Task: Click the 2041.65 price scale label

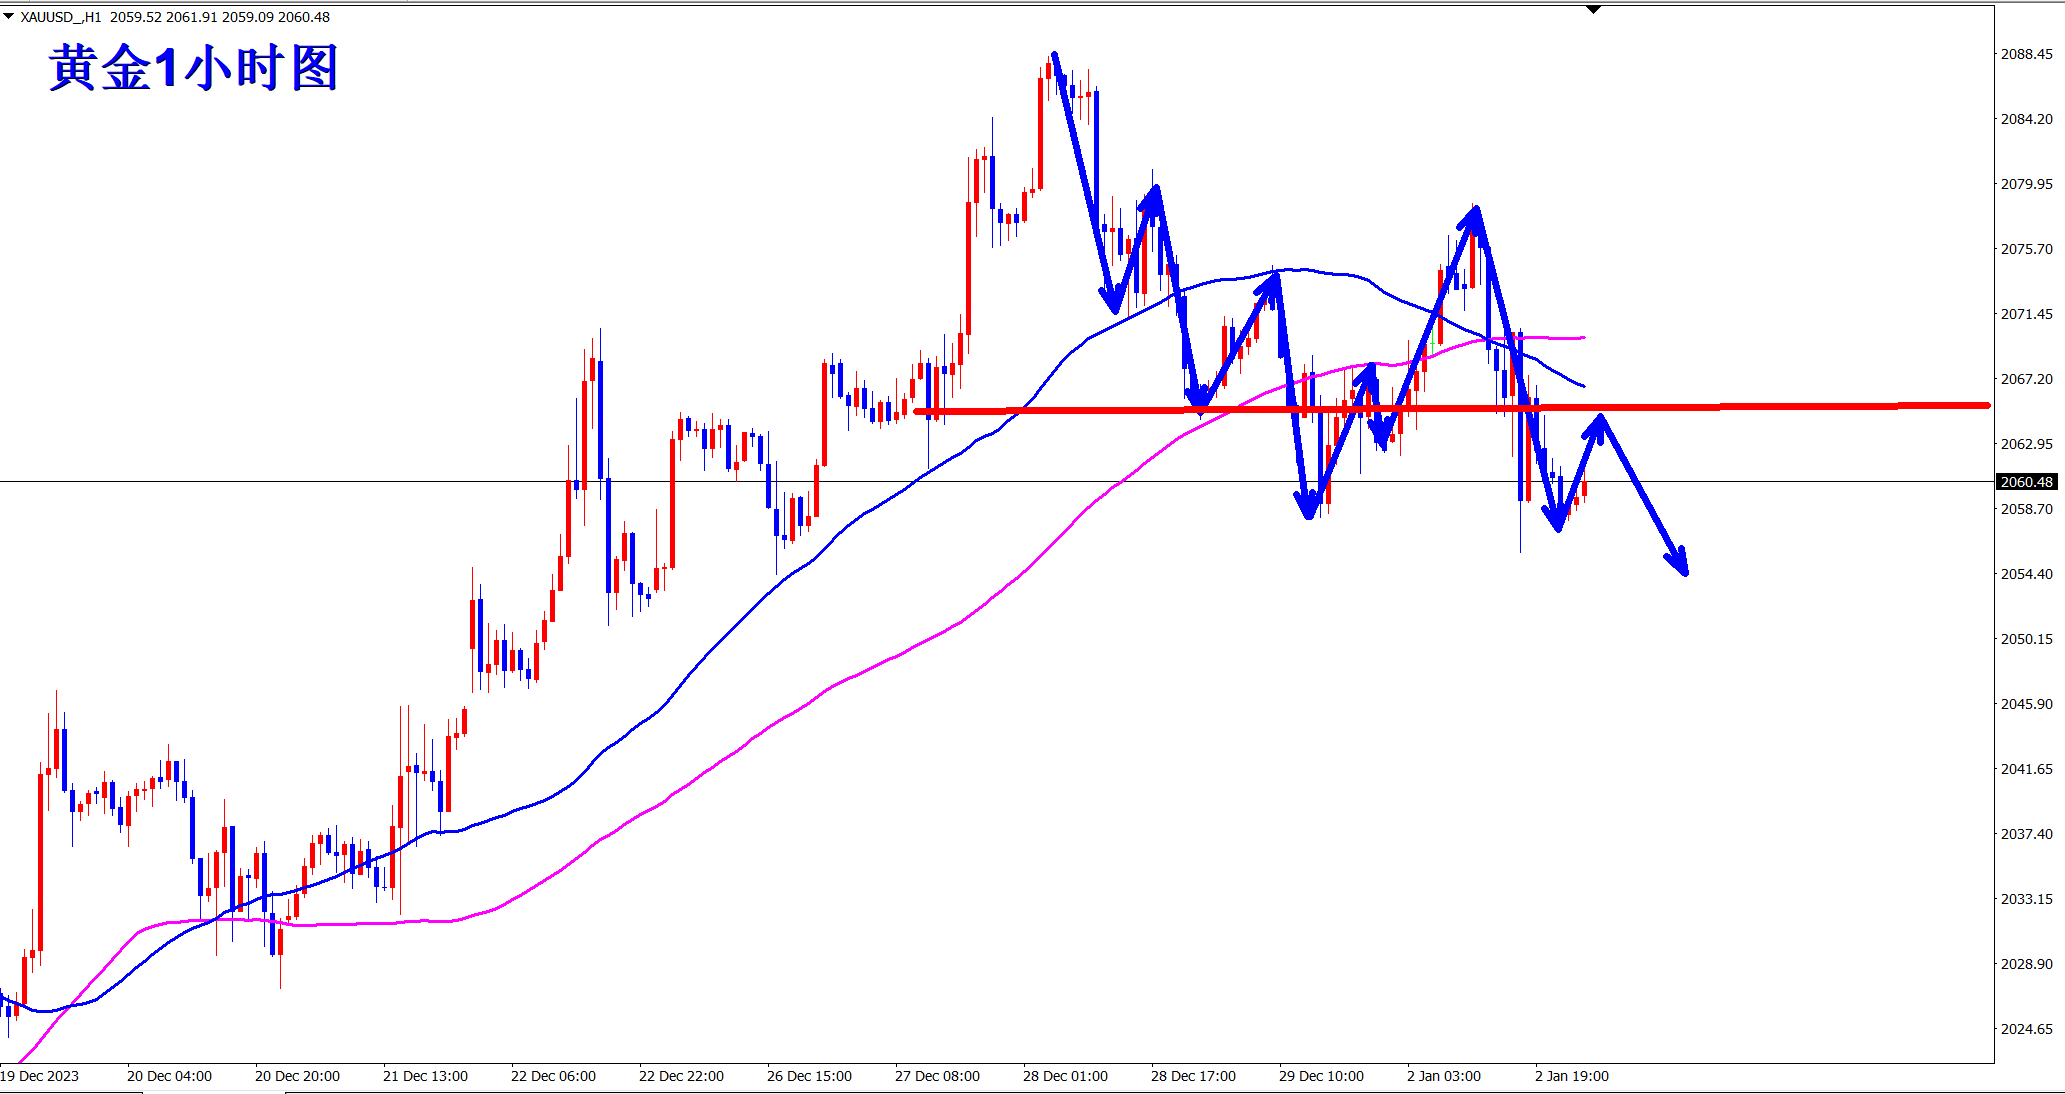Action: tap(2026, 769)
